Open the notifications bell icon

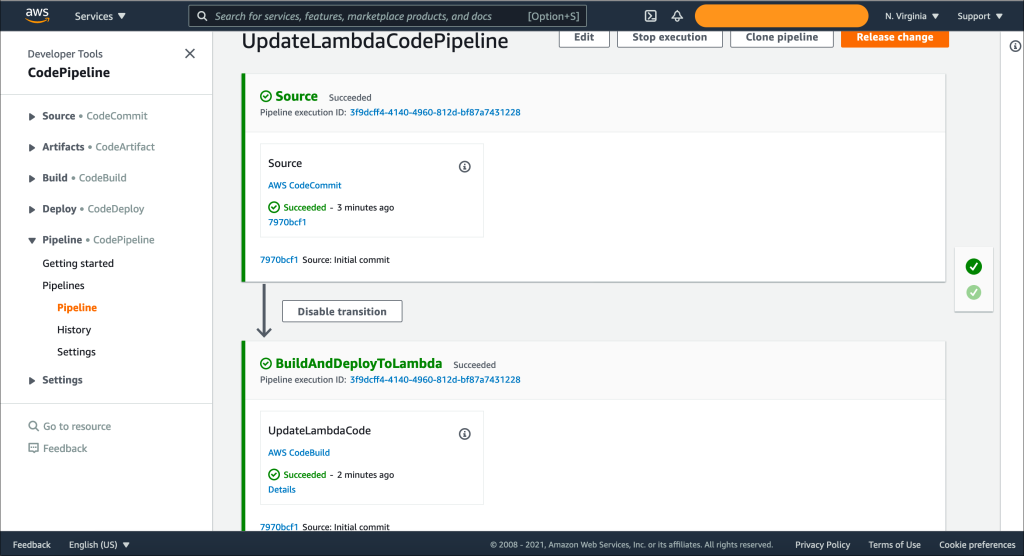click(677, 16)
